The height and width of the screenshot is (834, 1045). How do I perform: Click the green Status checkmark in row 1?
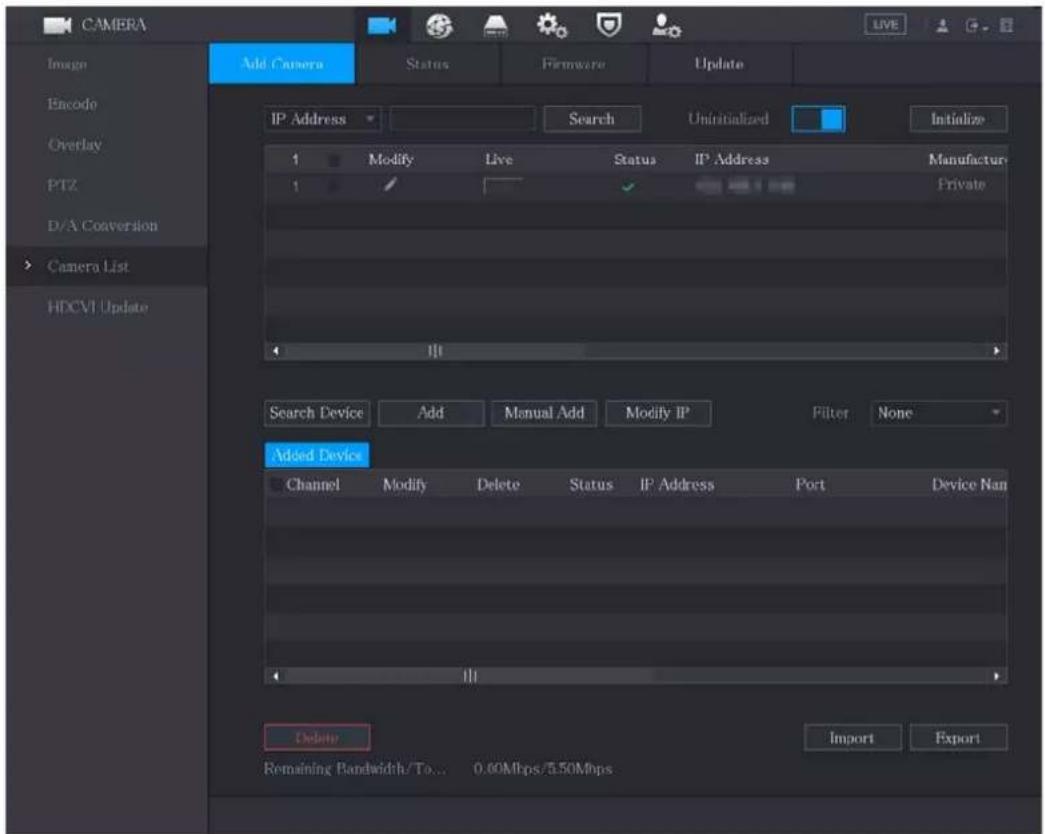click(628, 187)
